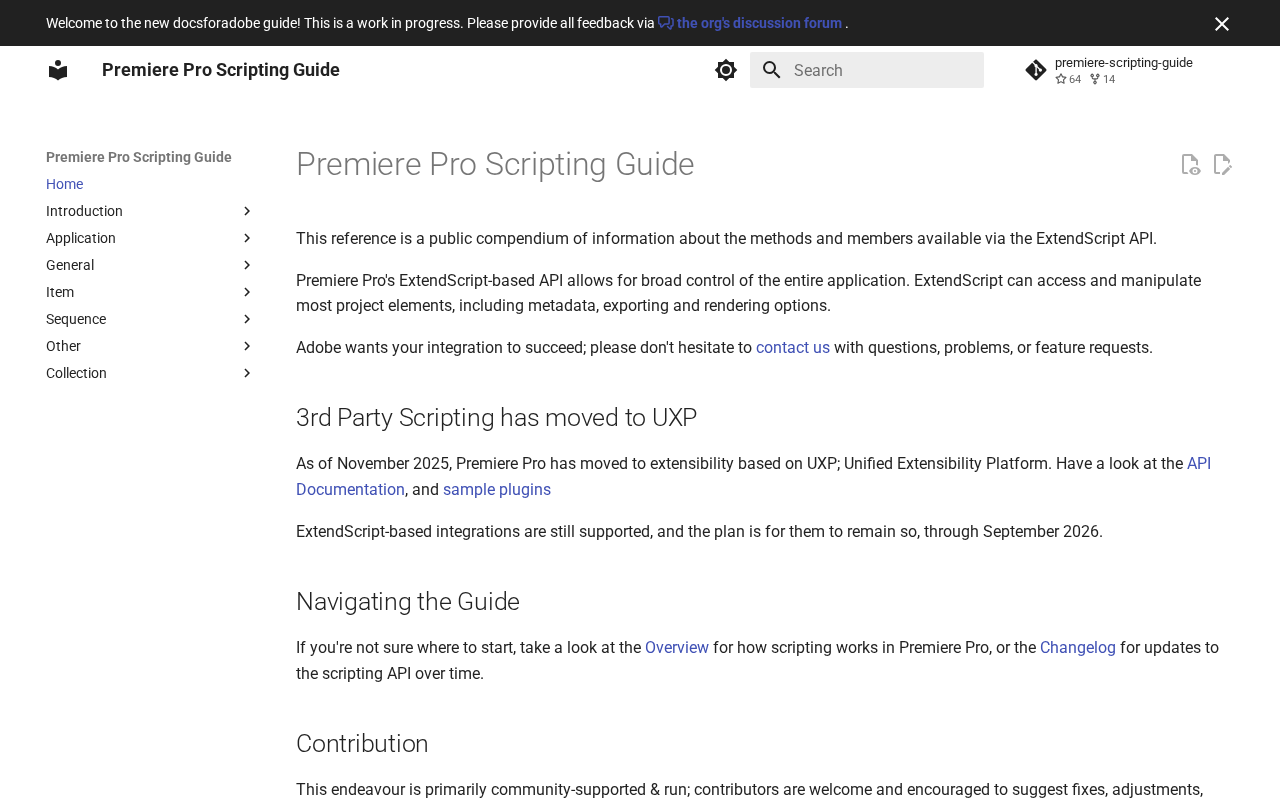This screenshot has height=800, width=1280.
Task: Select Home in the sidebar navigation
Action: click(65, 184)
